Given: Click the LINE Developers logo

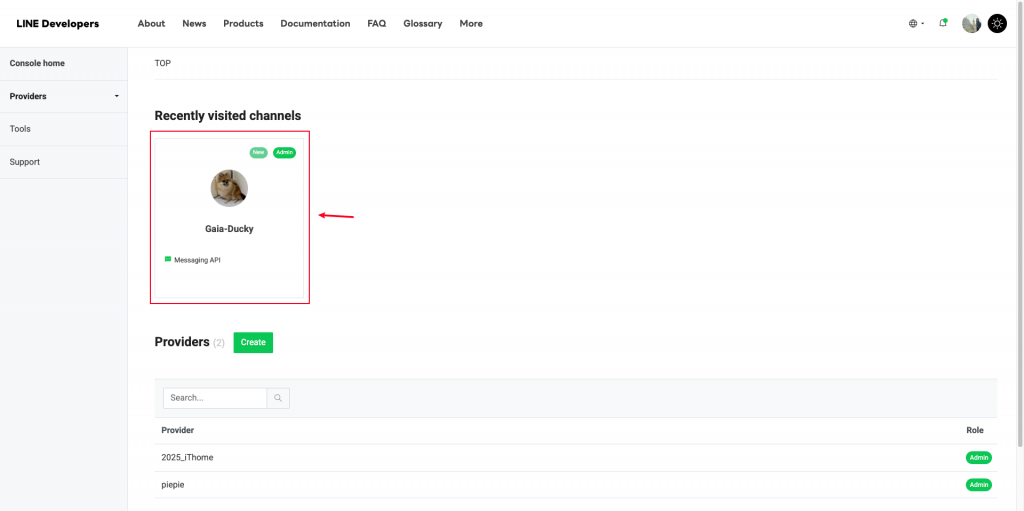Looking at the screenshot, I should click(x=57, y=24).
